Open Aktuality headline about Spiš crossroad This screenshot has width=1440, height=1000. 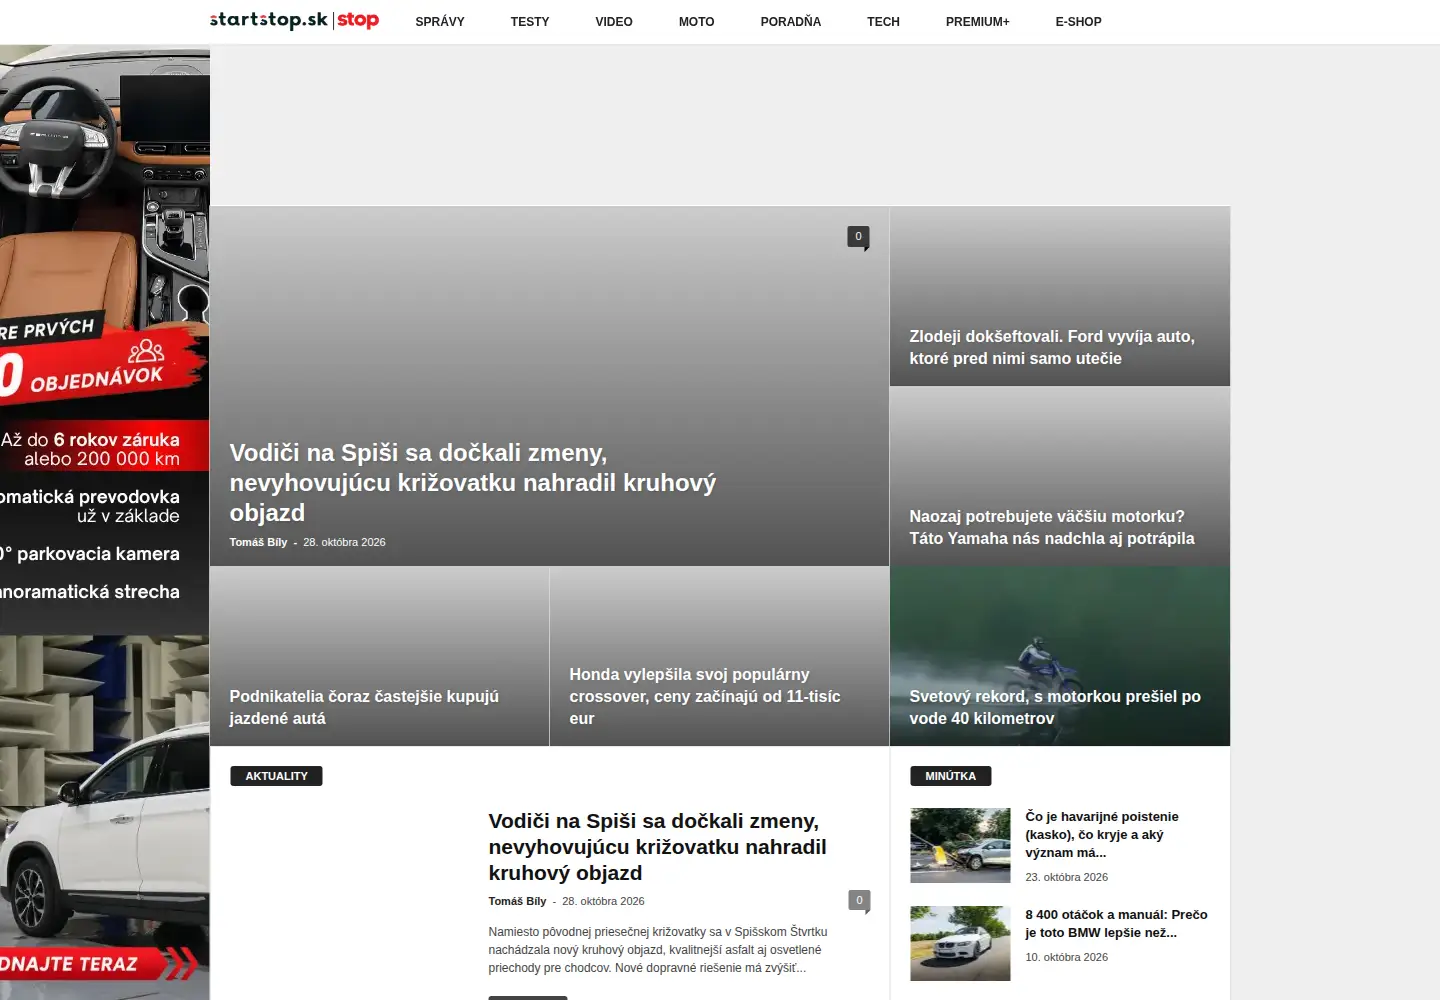(657, 847)
